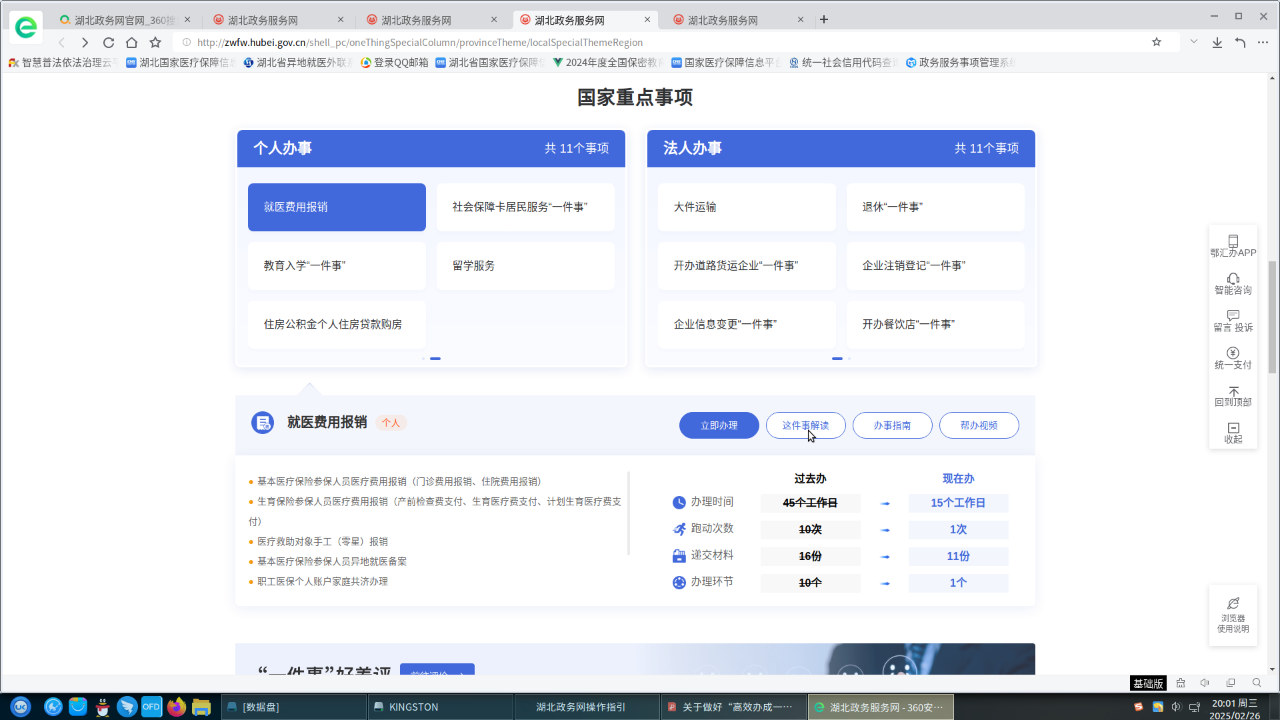Select 教育入学"一件事" item card
Image resolution: width=1280 pixels, height=720 pixels.
point(336,266)
